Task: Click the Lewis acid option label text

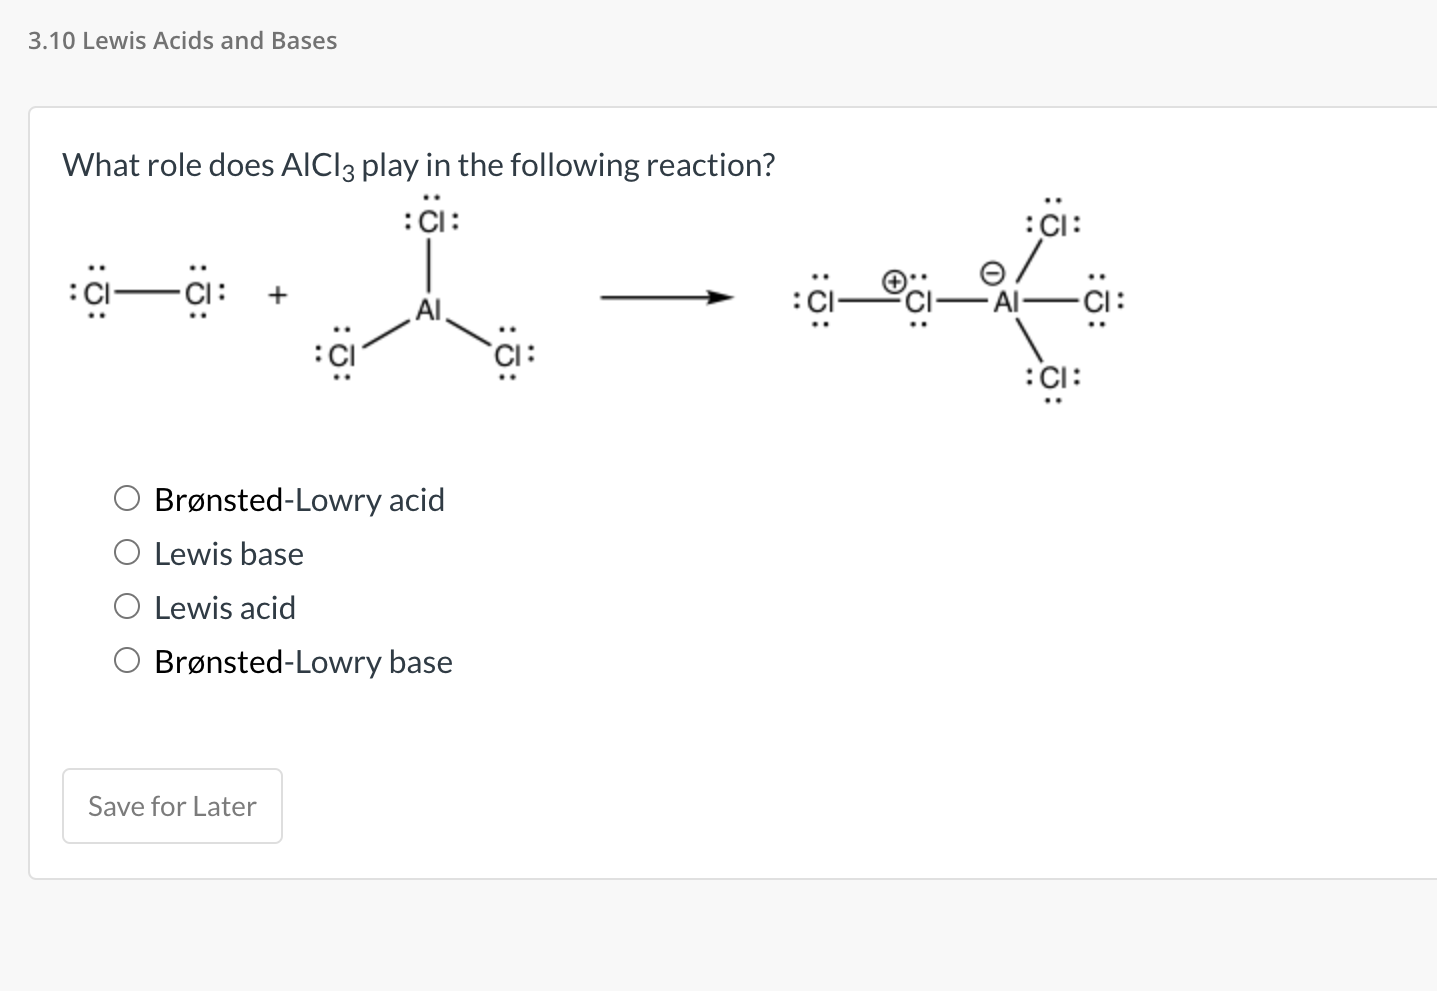Action: coord(224,607)
